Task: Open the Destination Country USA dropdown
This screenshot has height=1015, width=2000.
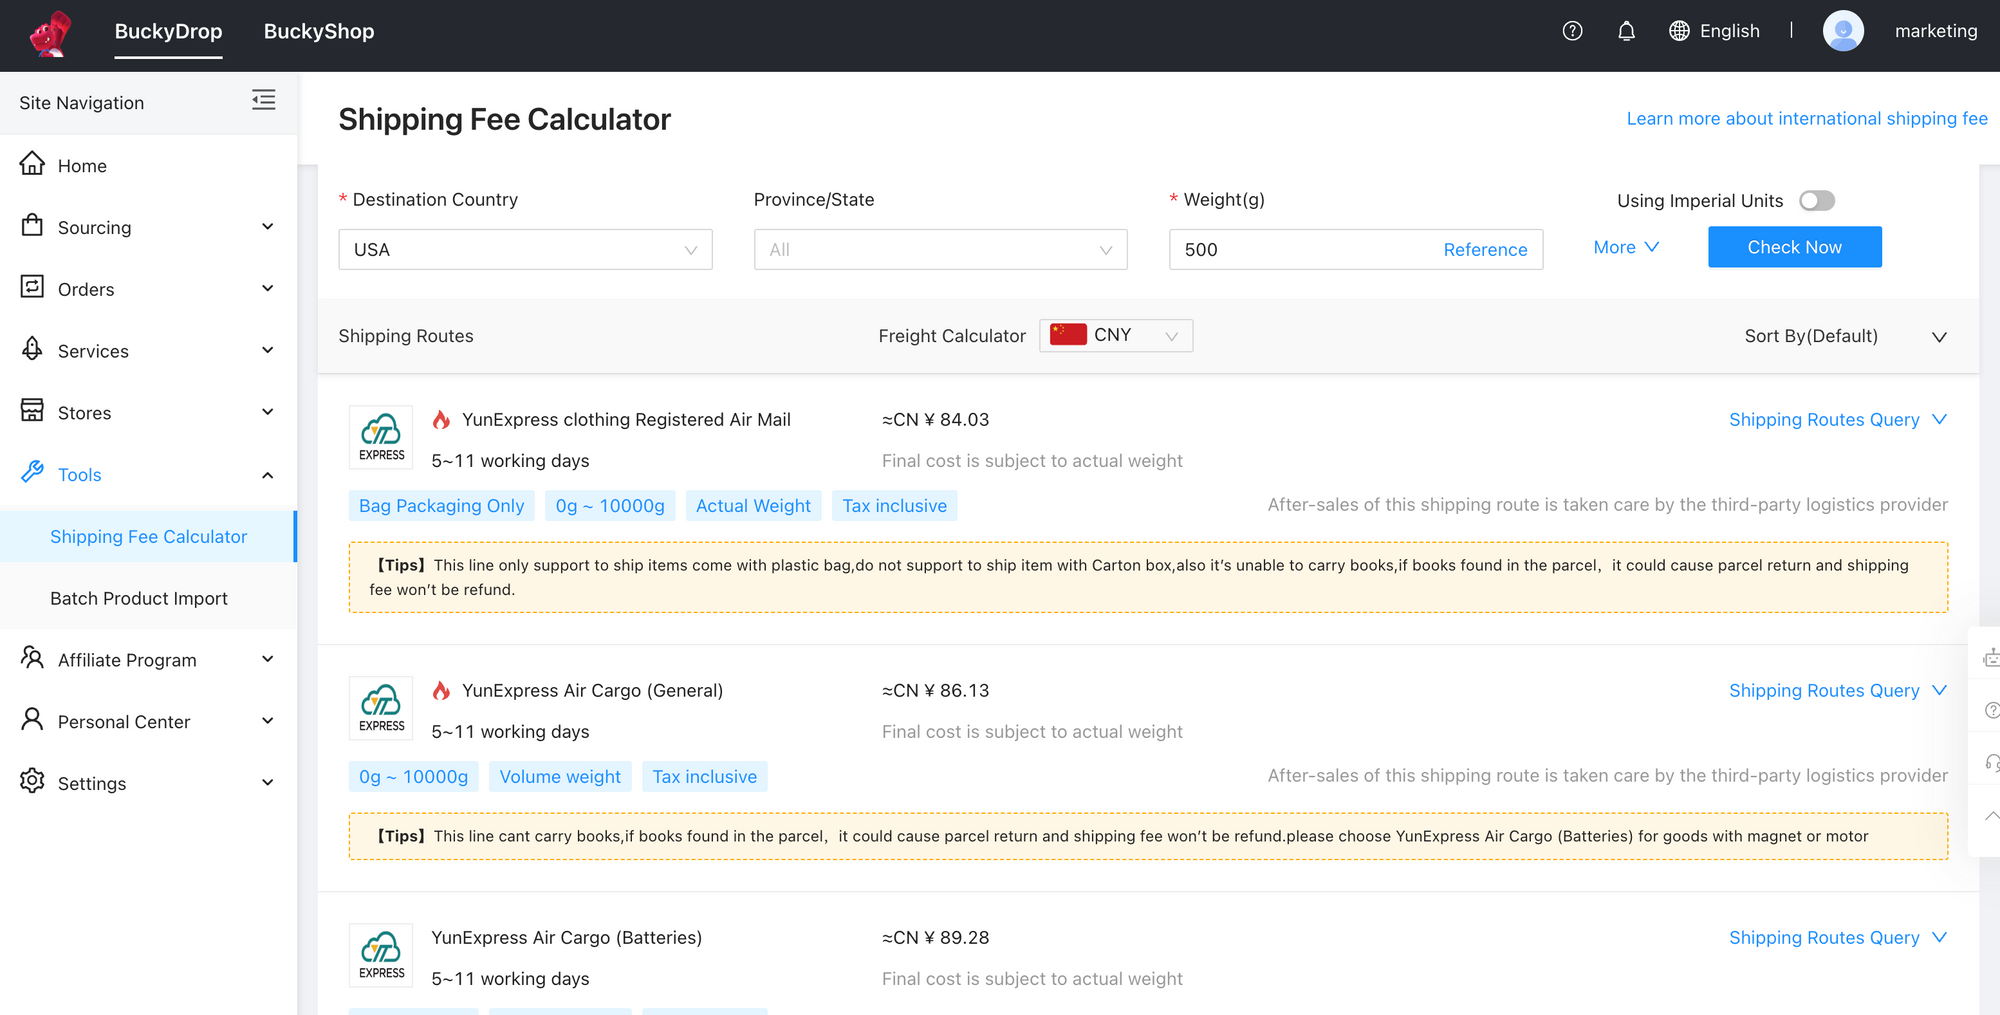Action: click(525, 250)
